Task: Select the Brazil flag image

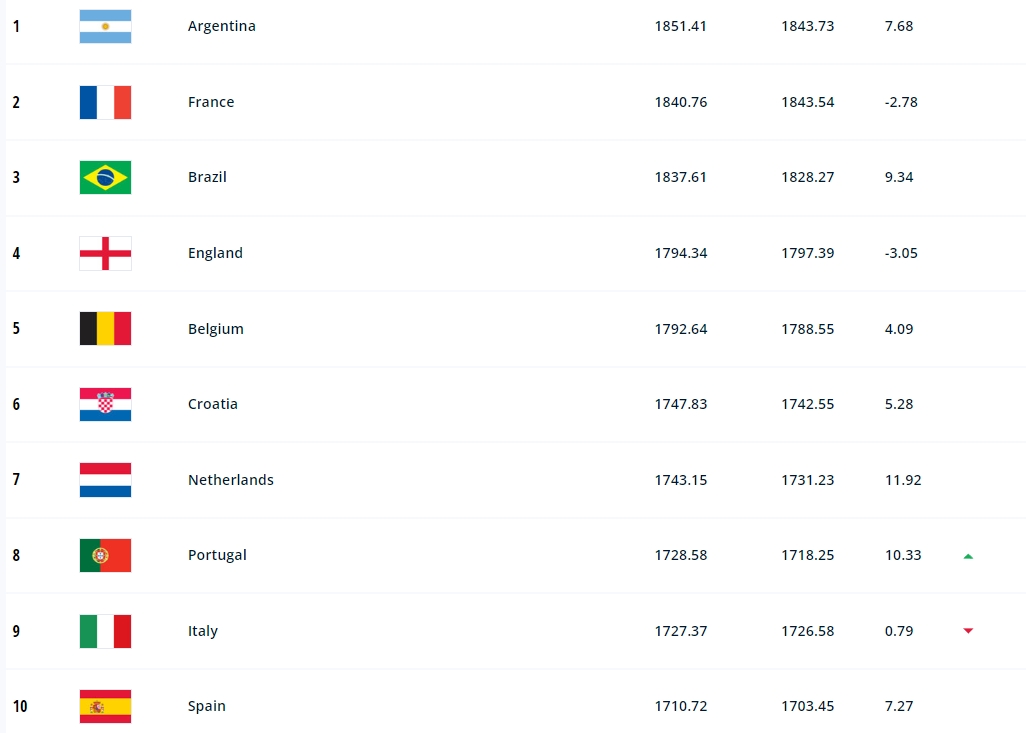Action: pos(105,177)
